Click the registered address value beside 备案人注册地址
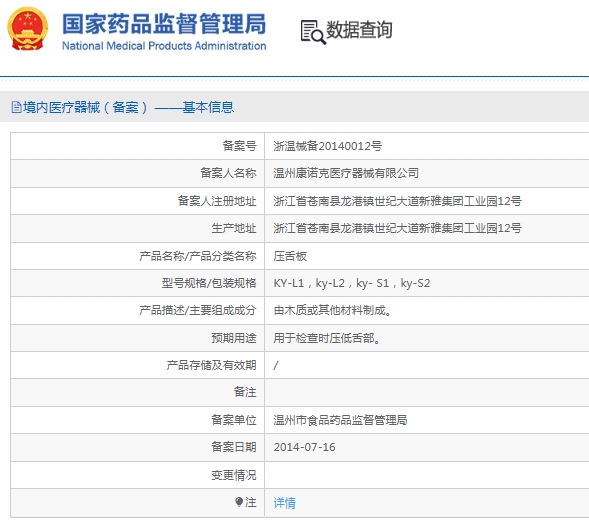This screenshot has height=526, width=589. point(397,201)
